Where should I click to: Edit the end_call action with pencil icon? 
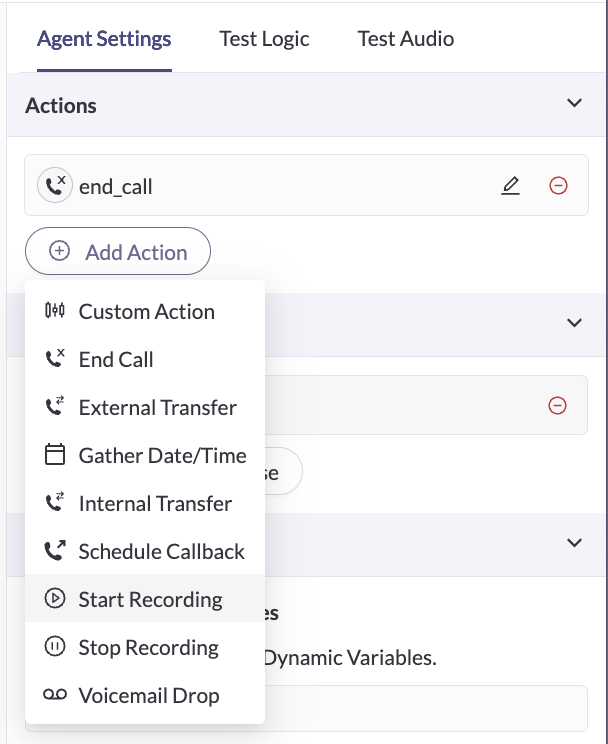510,186
